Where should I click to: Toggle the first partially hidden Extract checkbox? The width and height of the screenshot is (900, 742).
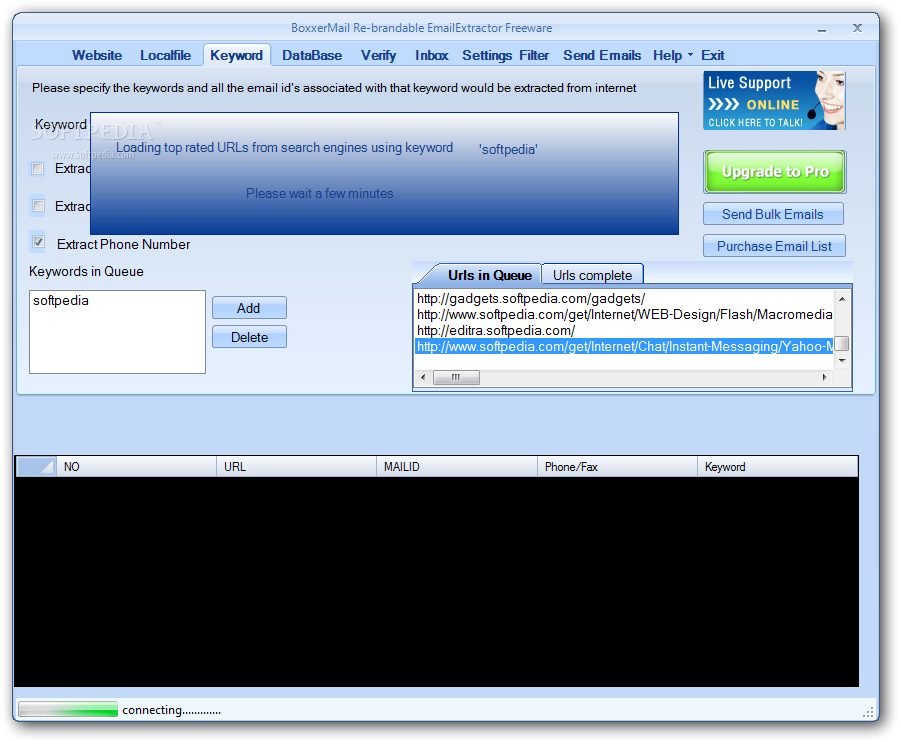coord(38,169)
